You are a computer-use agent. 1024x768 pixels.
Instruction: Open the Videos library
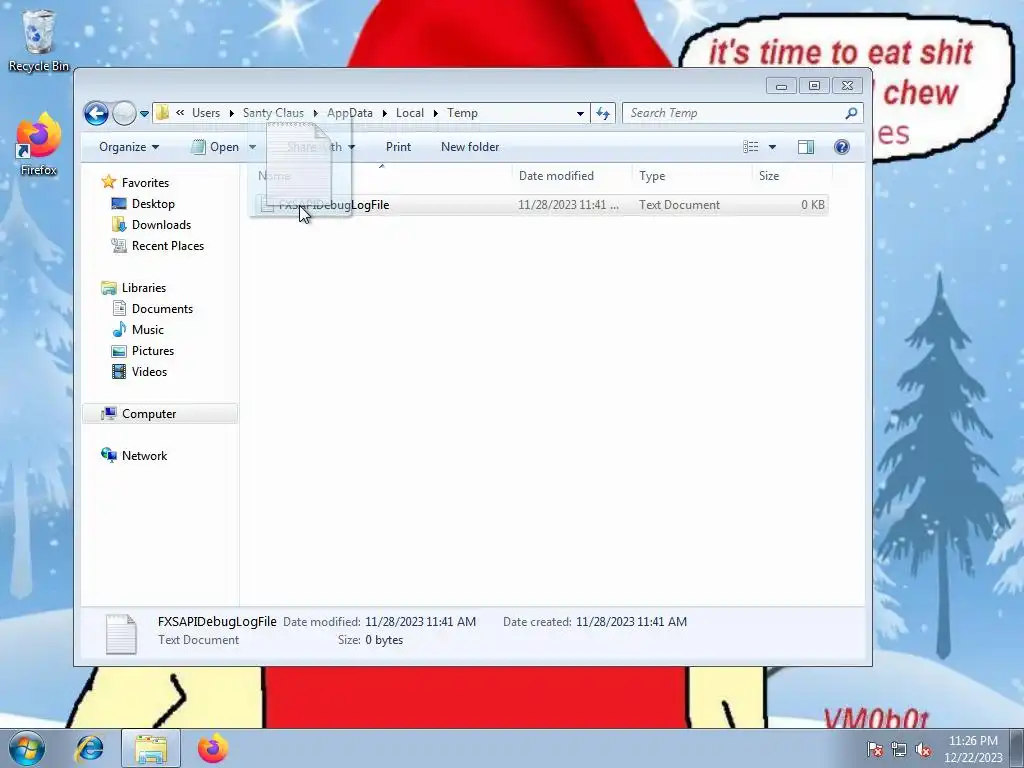(x=149, y=372)
